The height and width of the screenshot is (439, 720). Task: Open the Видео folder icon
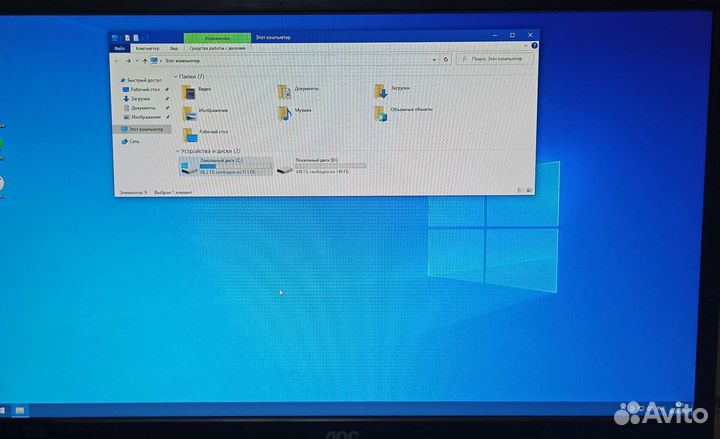pyautogui.click(x=189, y=92)
